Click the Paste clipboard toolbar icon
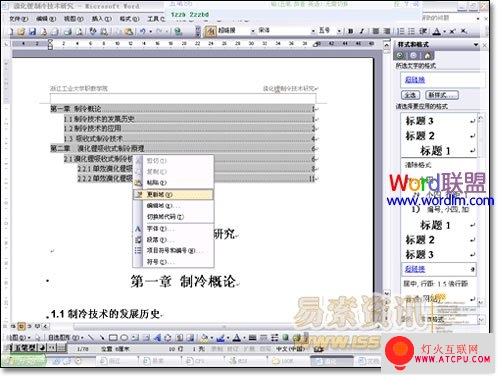 (128, 31)
